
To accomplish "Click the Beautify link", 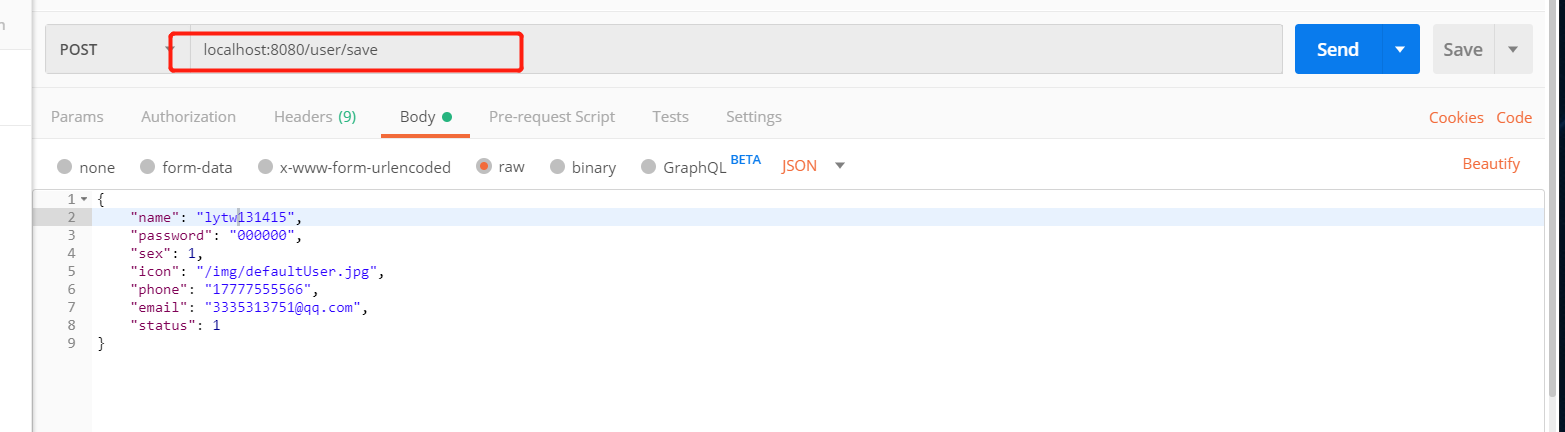I will tap(1490, 164).
